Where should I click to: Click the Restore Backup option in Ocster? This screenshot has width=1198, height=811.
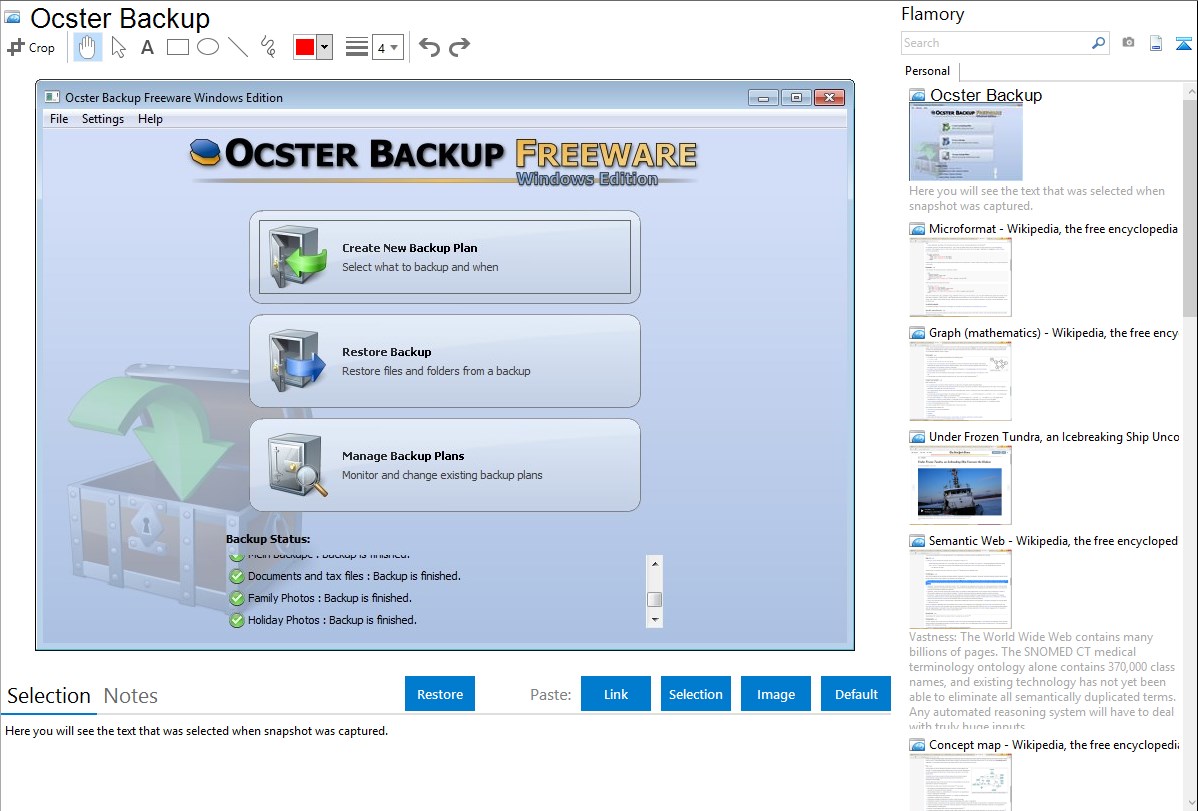pos(445,361)
